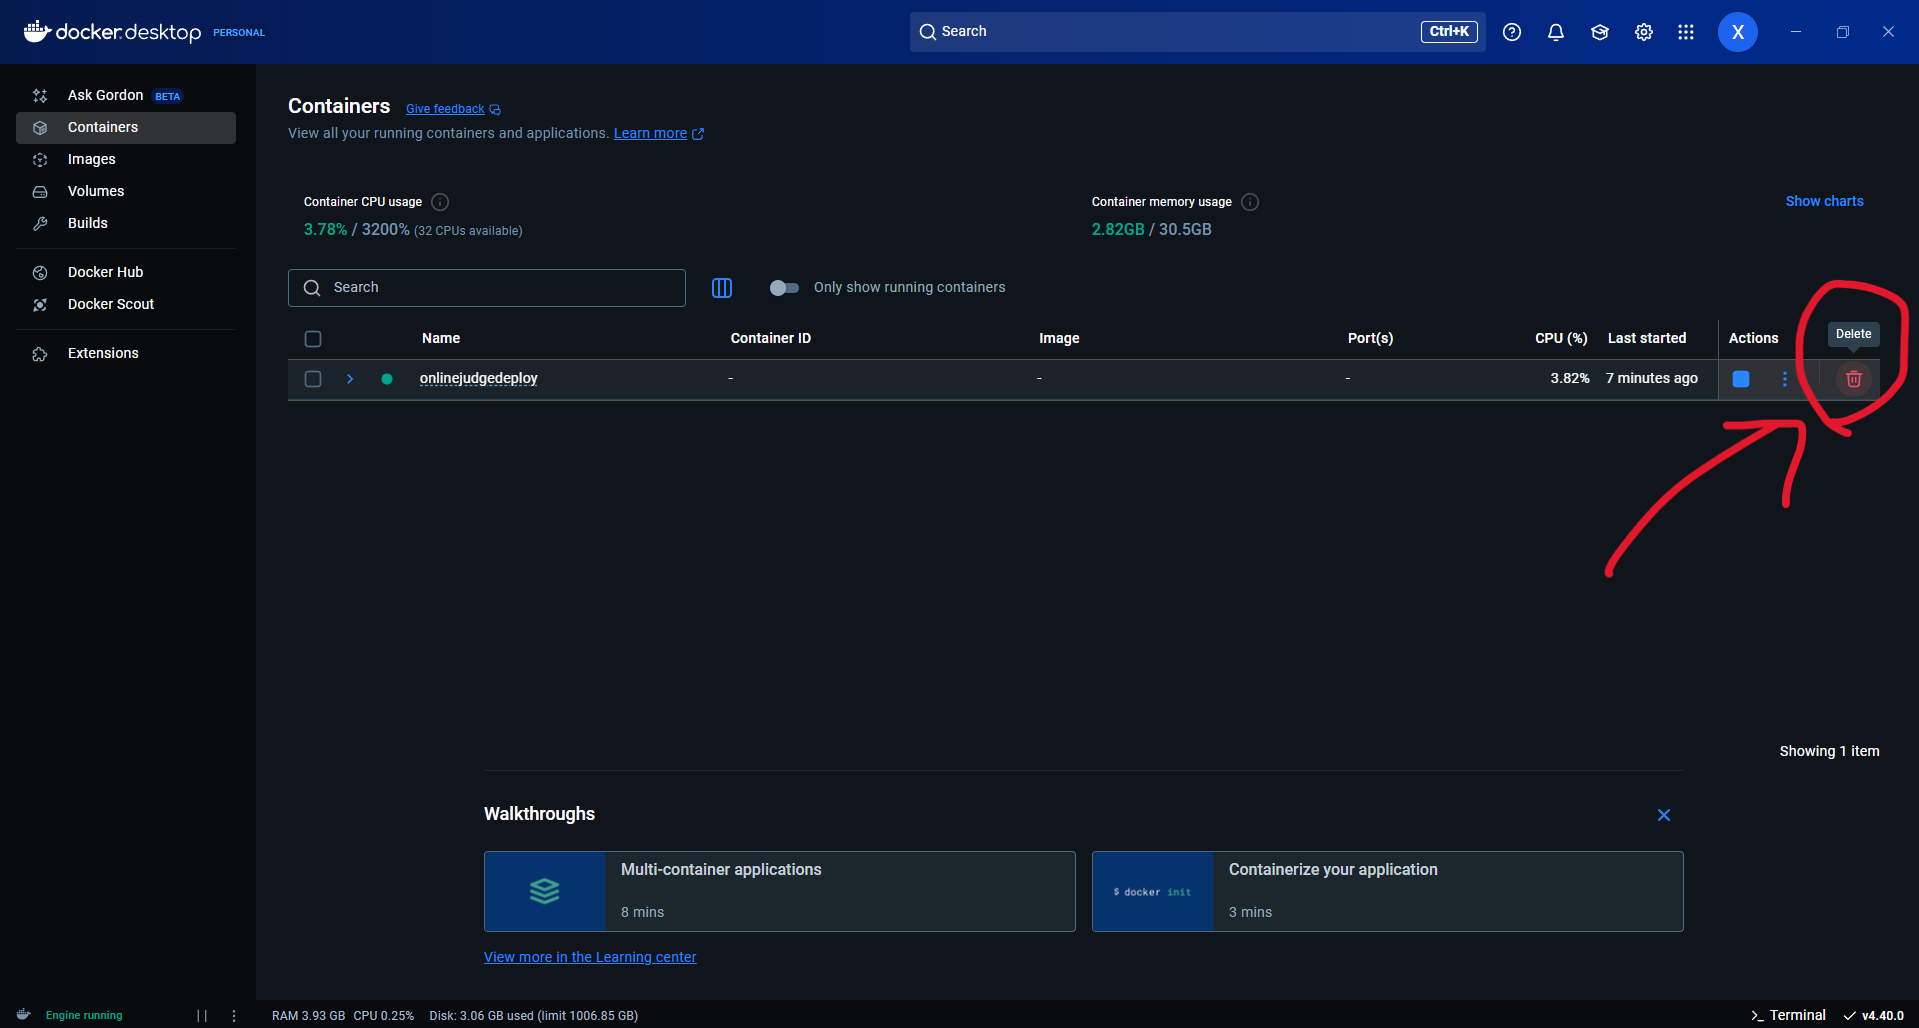Open the apps grid icon

1686,32
